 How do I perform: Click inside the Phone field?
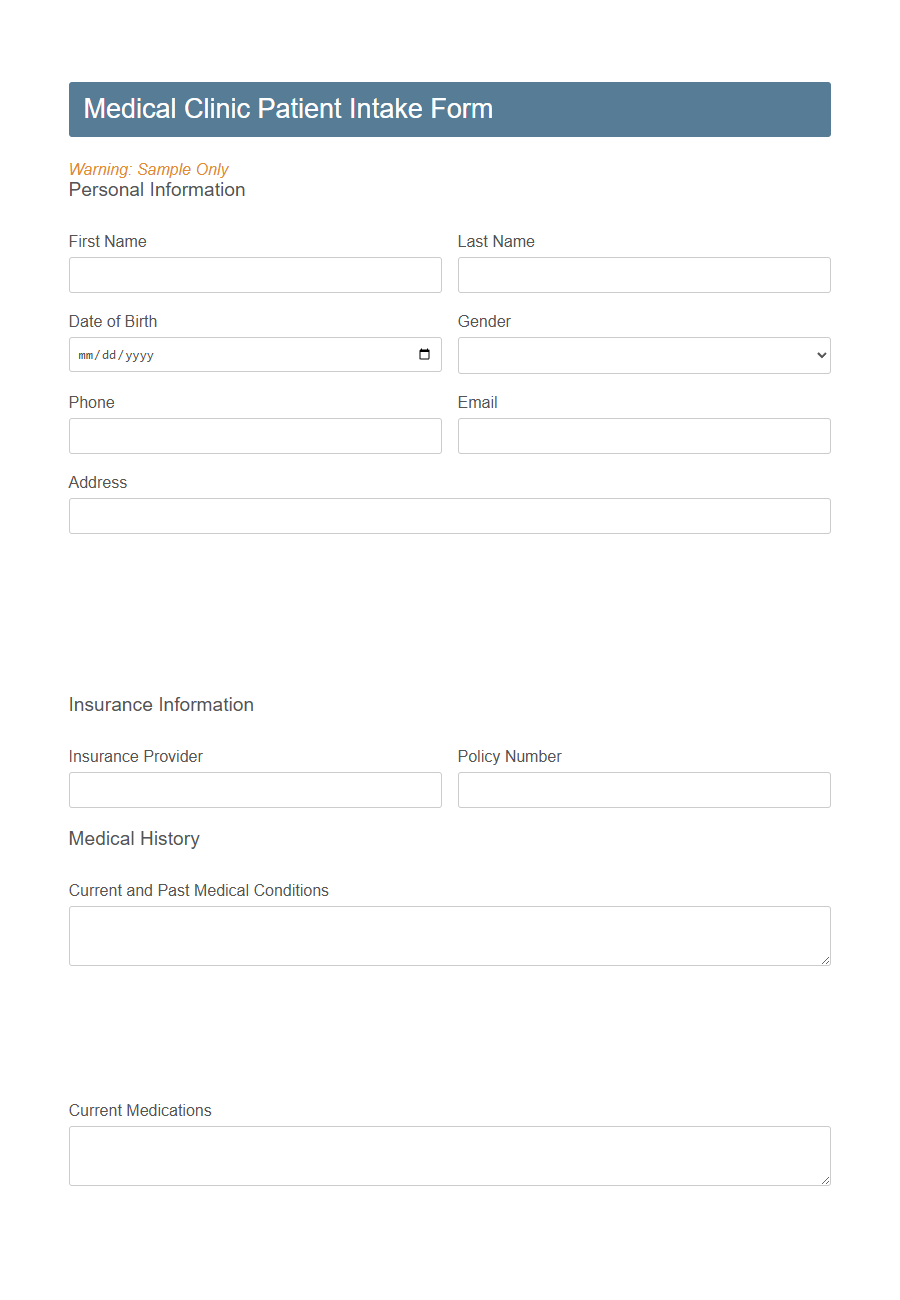pyautogui.click(x=255, y=436)
